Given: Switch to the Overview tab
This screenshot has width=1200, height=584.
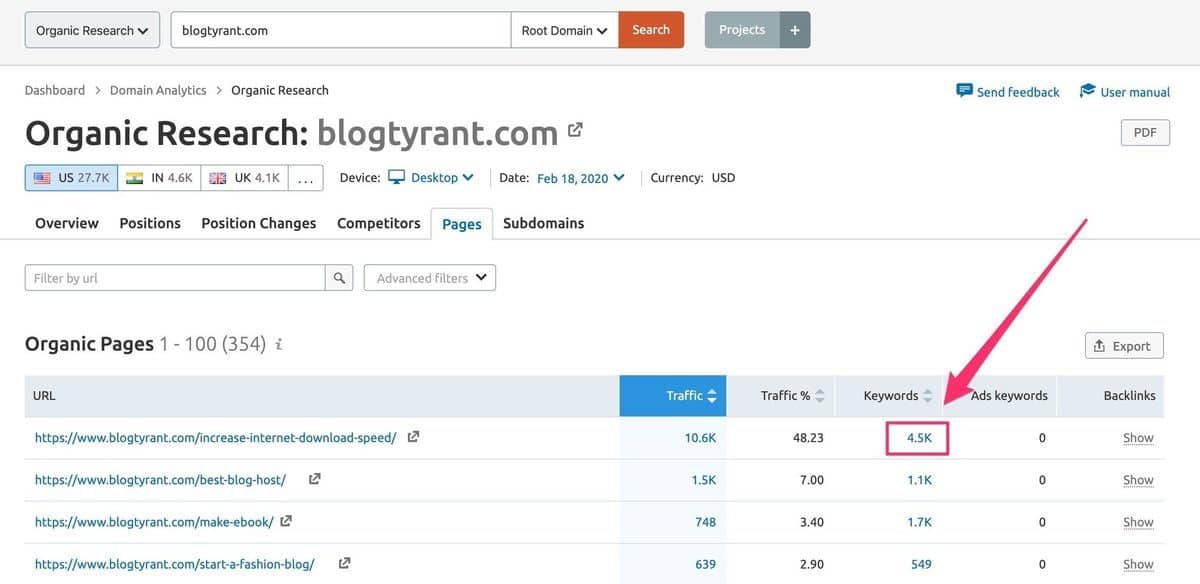Looking at the screenshot, I should click(67, 223).
